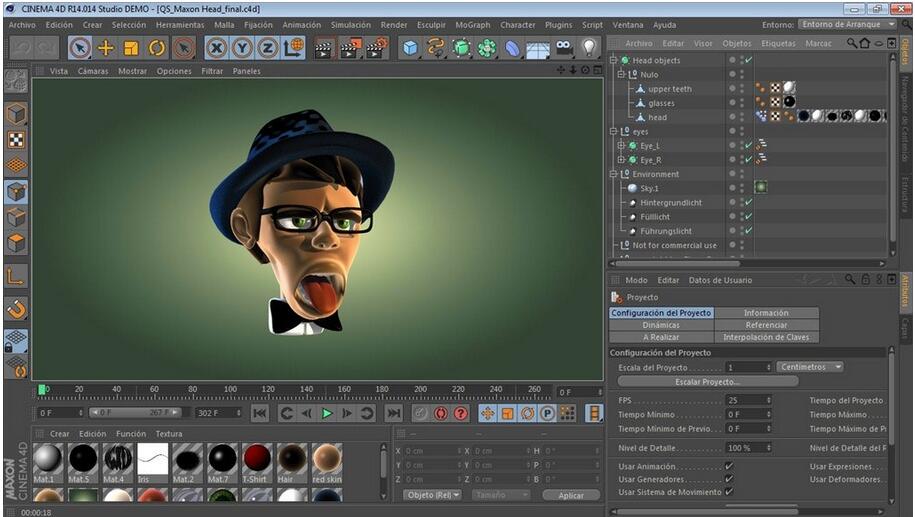Switch to the Referenciar tab
The height and width of the screenshot is (517, 915).
[x=766, y=325]
